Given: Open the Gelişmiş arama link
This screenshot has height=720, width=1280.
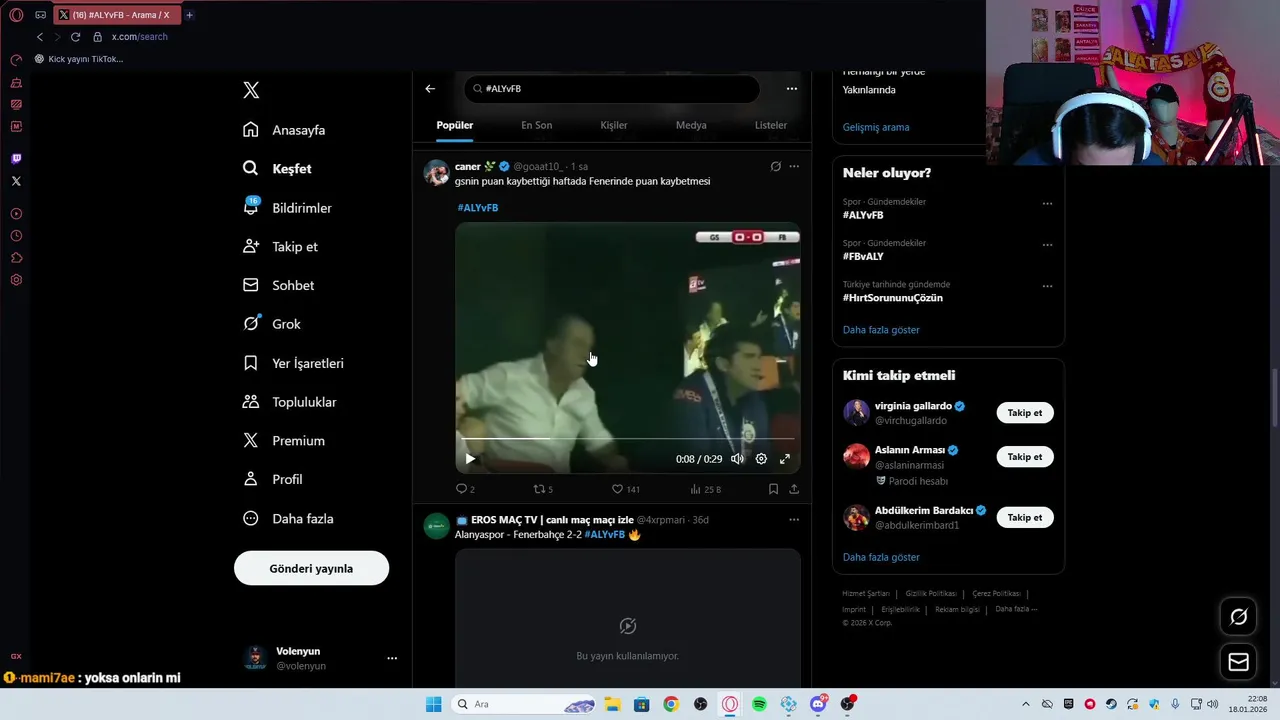Looking at the screenshot, I should tap(876, 127).
